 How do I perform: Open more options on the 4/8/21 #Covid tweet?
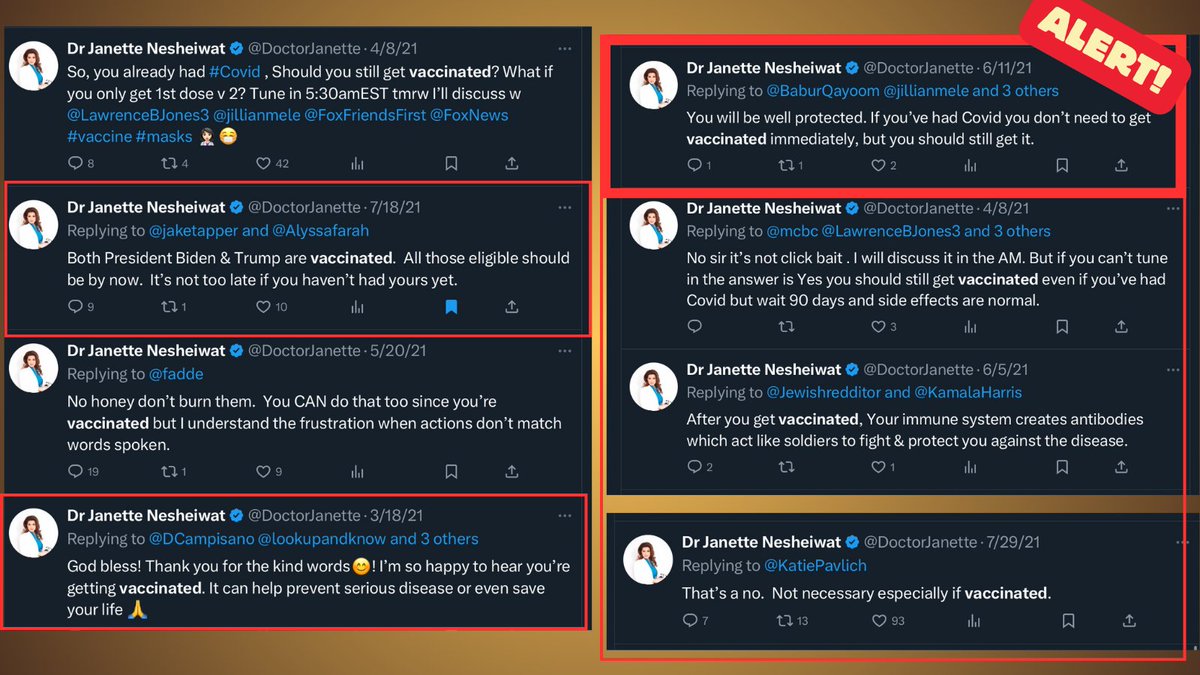point(566,47)
